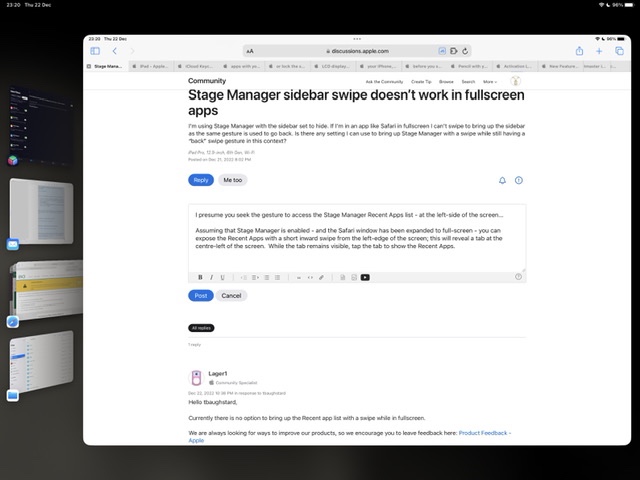Switch to the Pencil with y... tab
Viewport: 640px width, 480px height.
coord(472,66)
